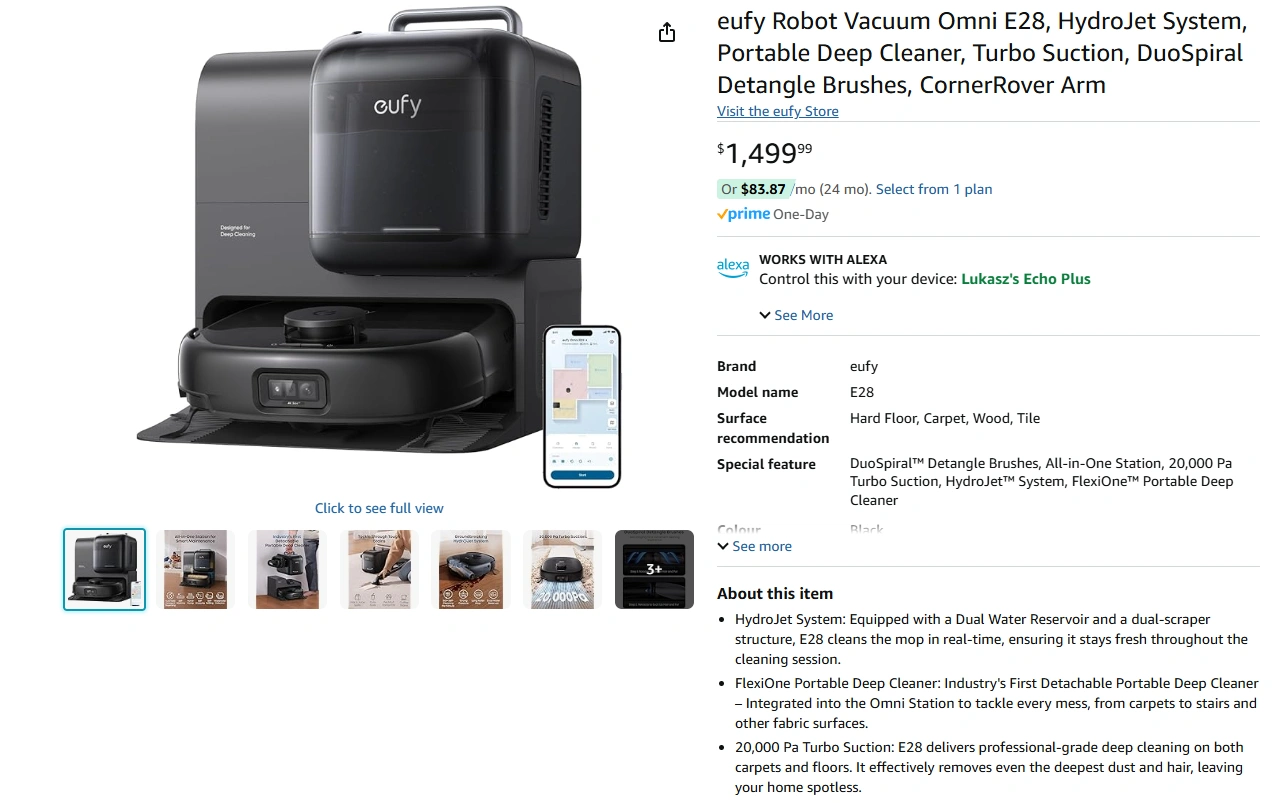
Task: Click the main eufy robot vacuum image
Action: pos(379,248)
